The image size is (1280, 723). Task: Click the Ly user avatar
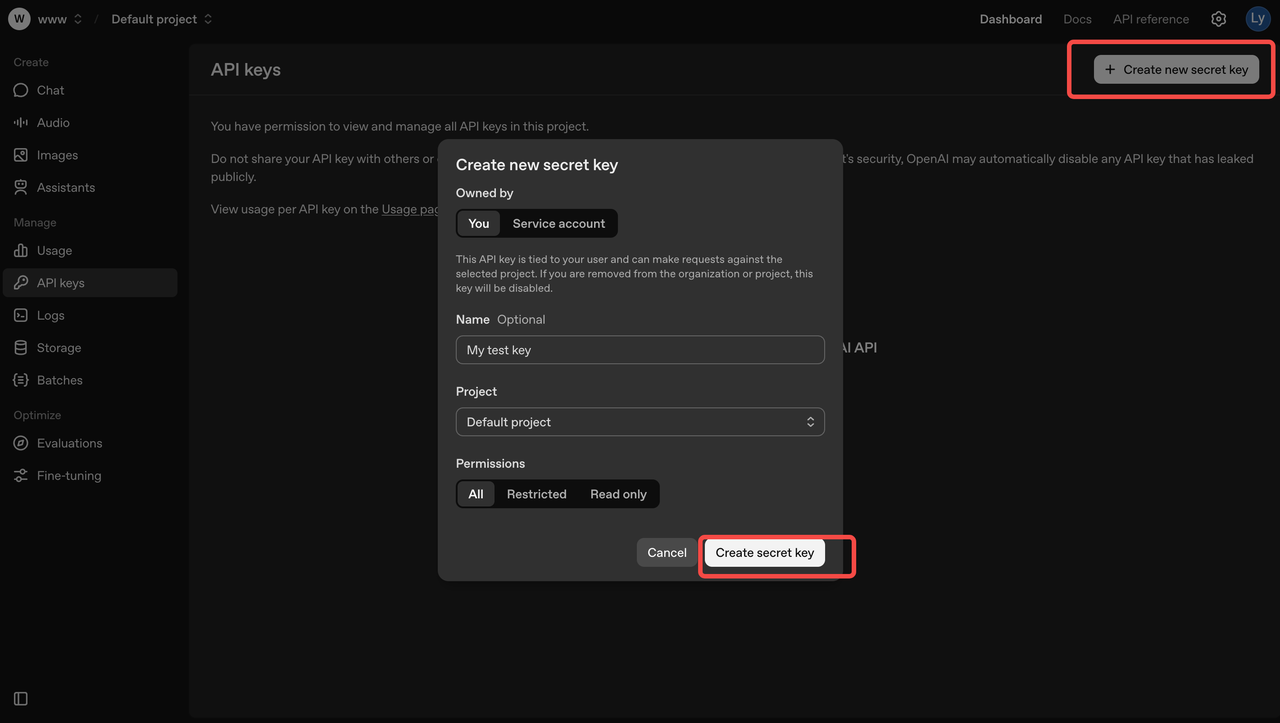pyautogui.click(x=1257, y=19)
